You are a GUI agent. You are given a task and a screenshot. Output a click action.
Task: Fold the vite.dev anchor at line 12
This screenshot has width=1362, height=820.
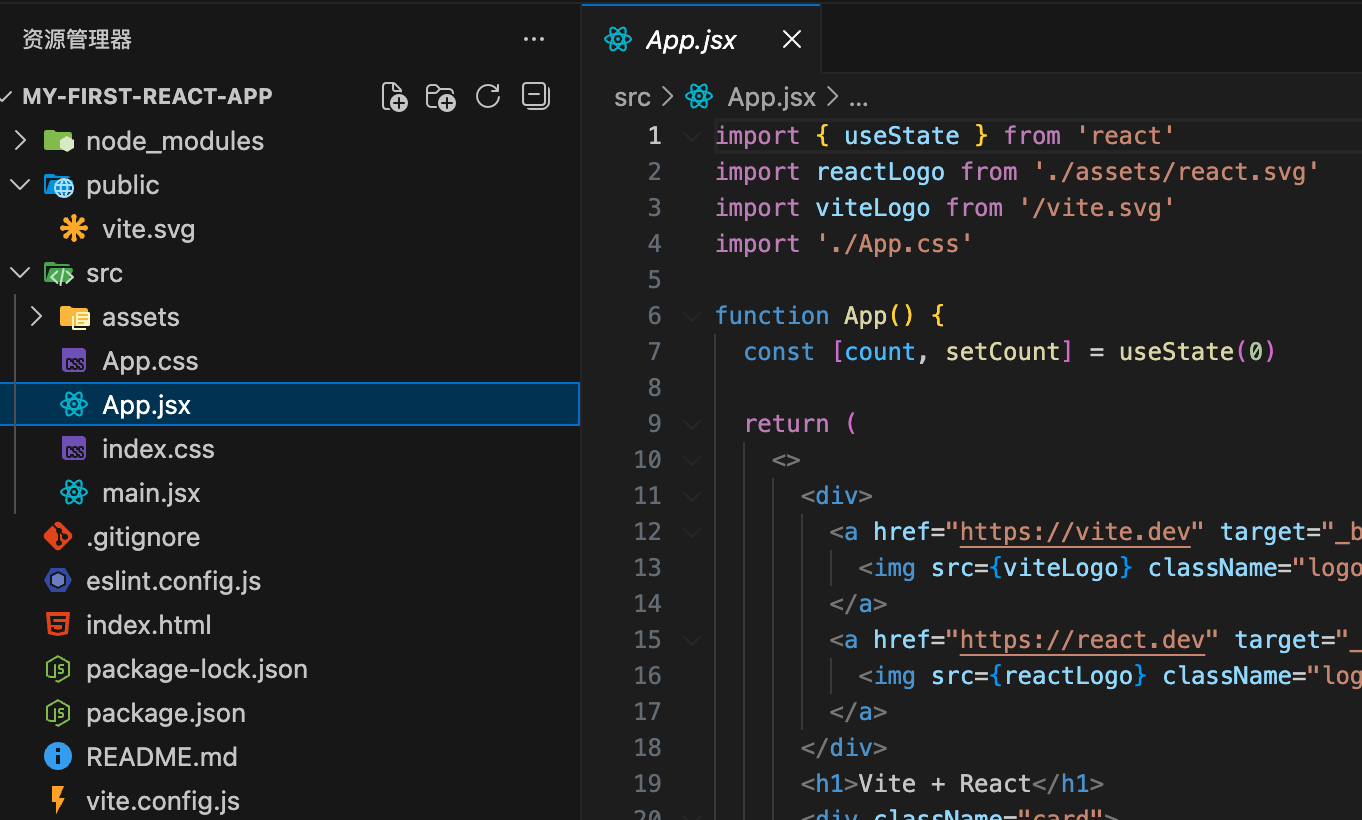pos(692,532)
